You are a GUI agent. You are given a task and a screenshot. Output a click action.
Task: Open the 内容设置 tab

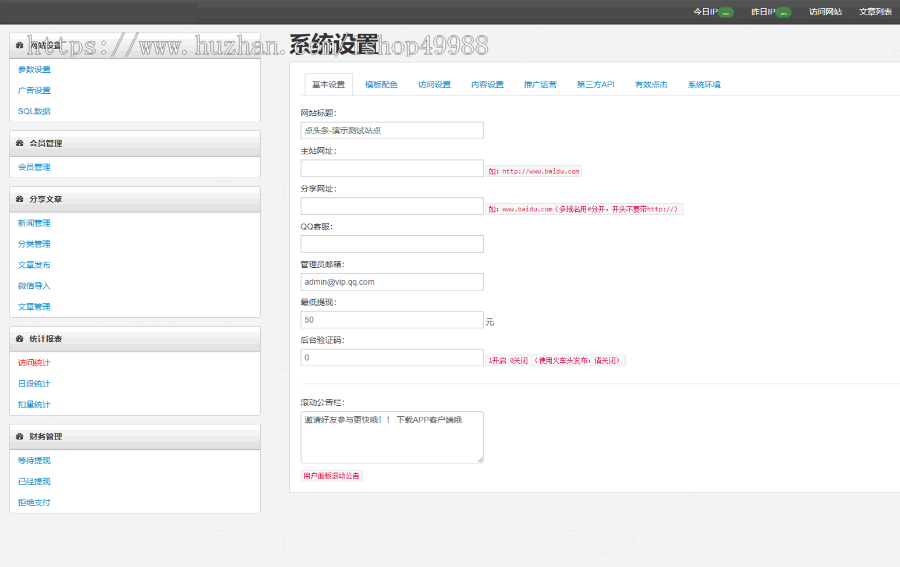[487, 84]
